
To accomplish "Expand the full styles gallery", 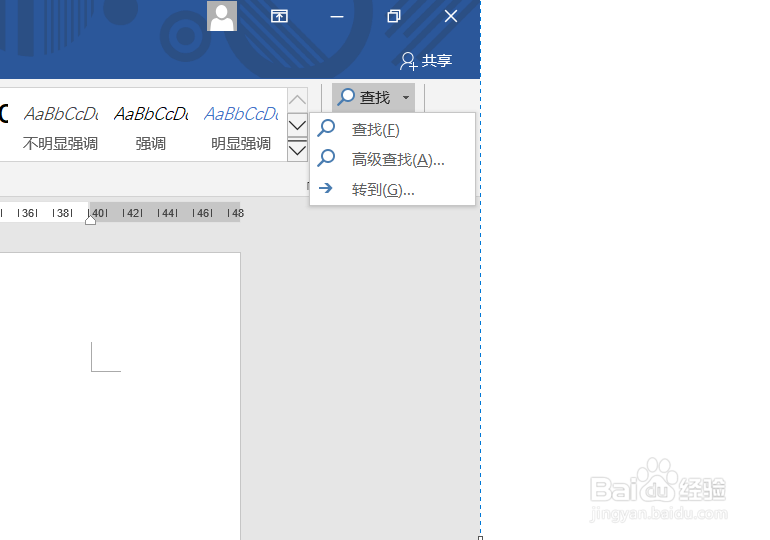I will tap(297, 150).
